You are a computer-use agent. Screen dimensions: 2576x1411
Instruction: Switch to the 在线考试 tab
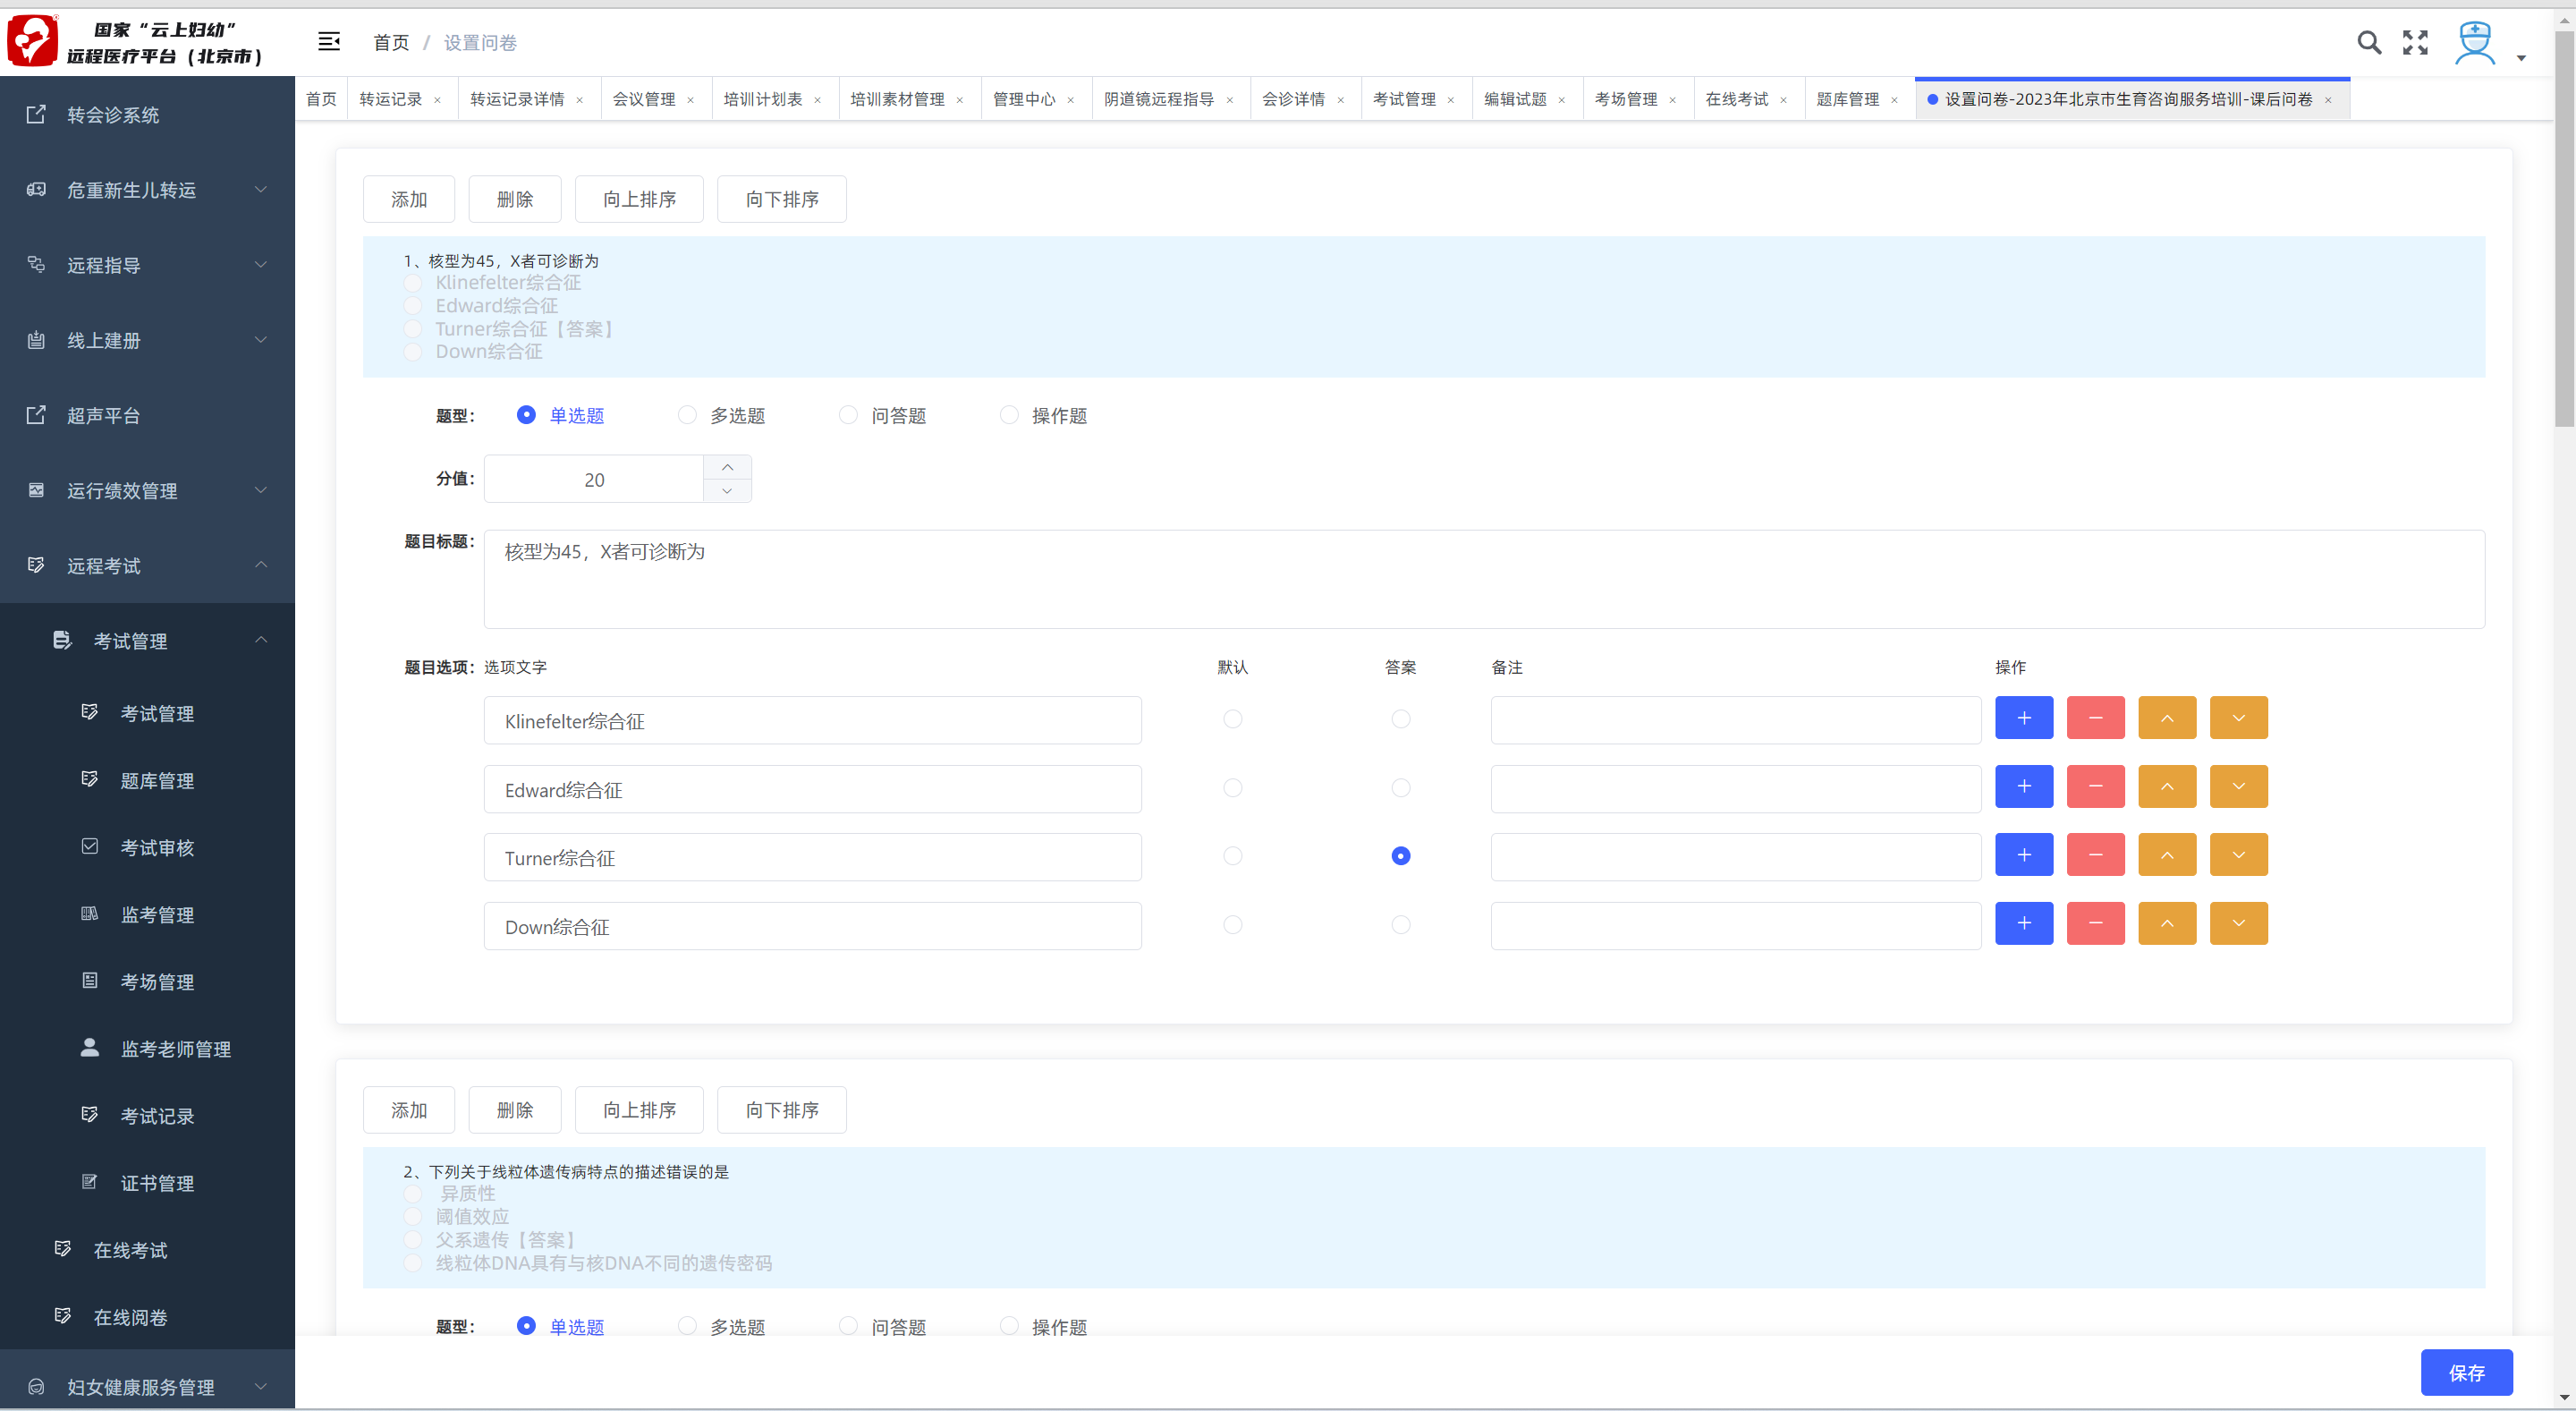click(1737, 100)
